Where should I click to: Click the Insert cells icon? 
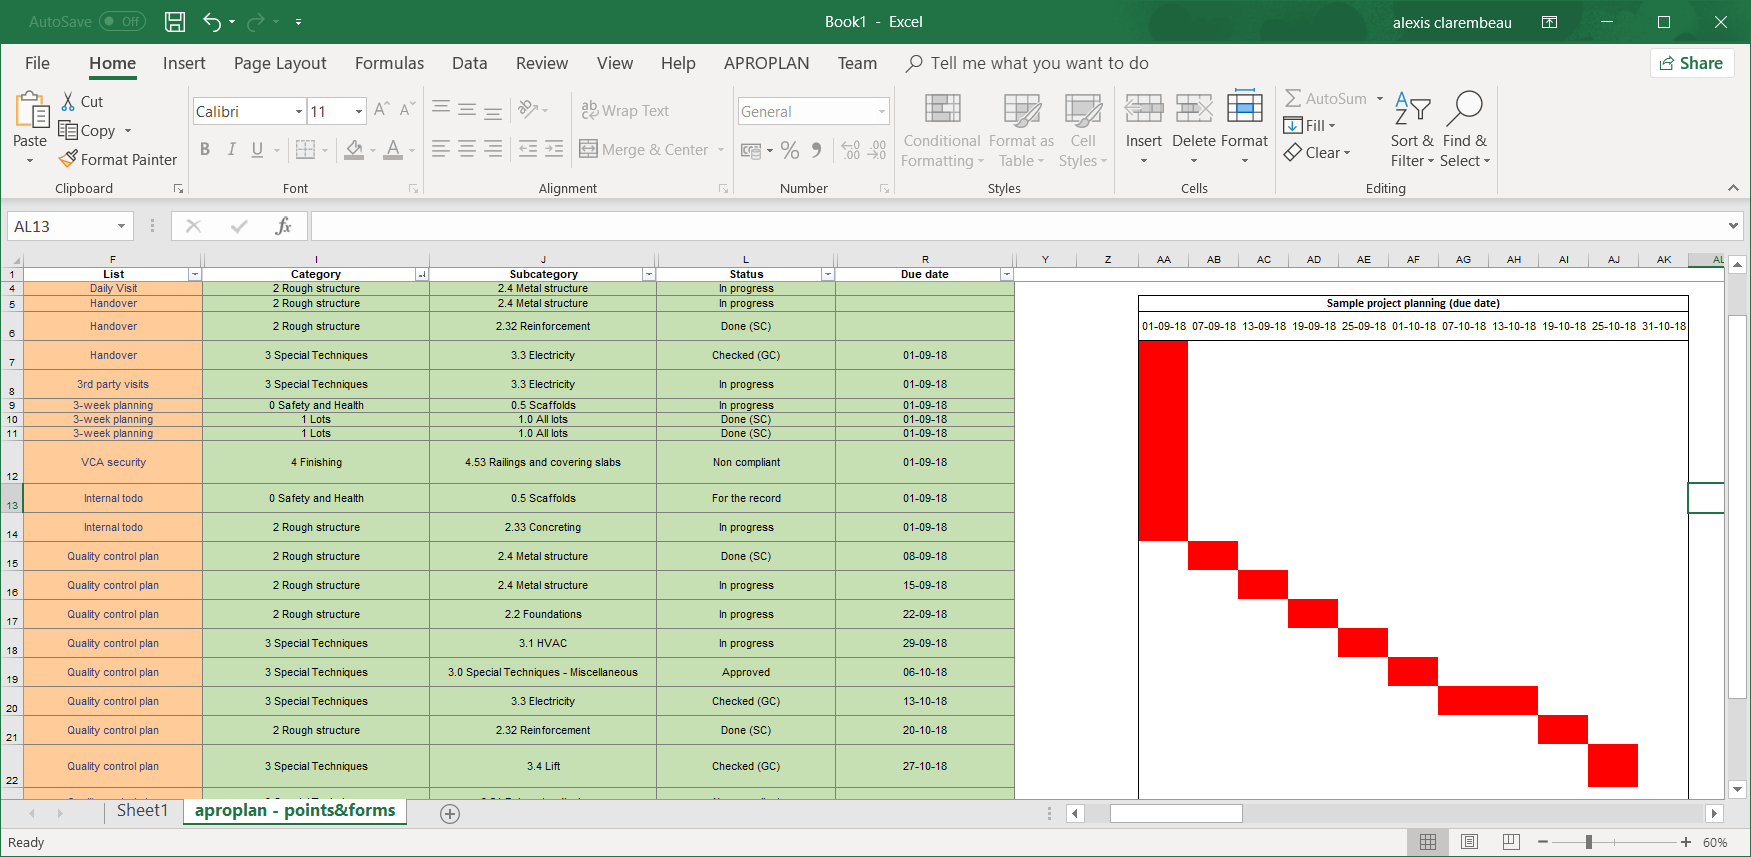[1144, 108]
